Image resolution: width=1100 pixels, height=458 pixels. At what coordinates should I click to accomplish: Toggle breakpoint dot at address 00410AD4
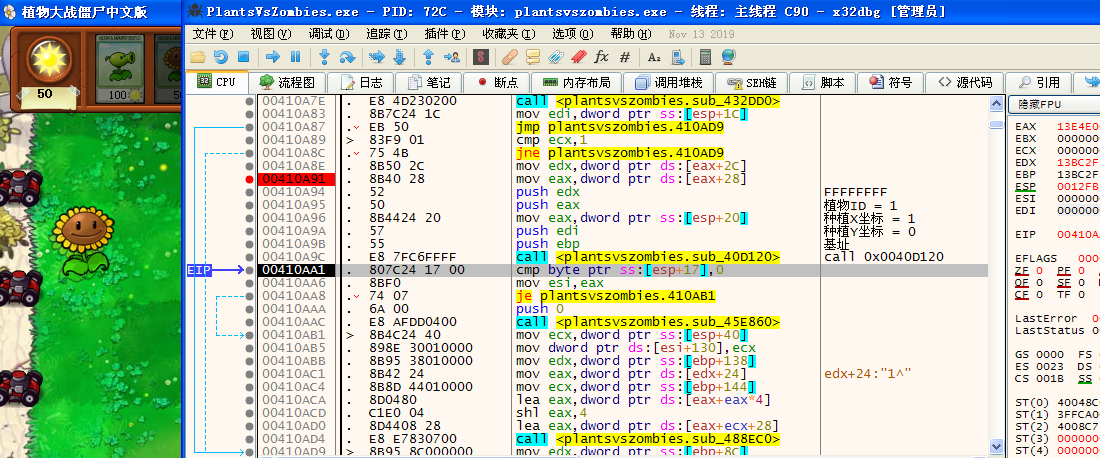[250, 438]
